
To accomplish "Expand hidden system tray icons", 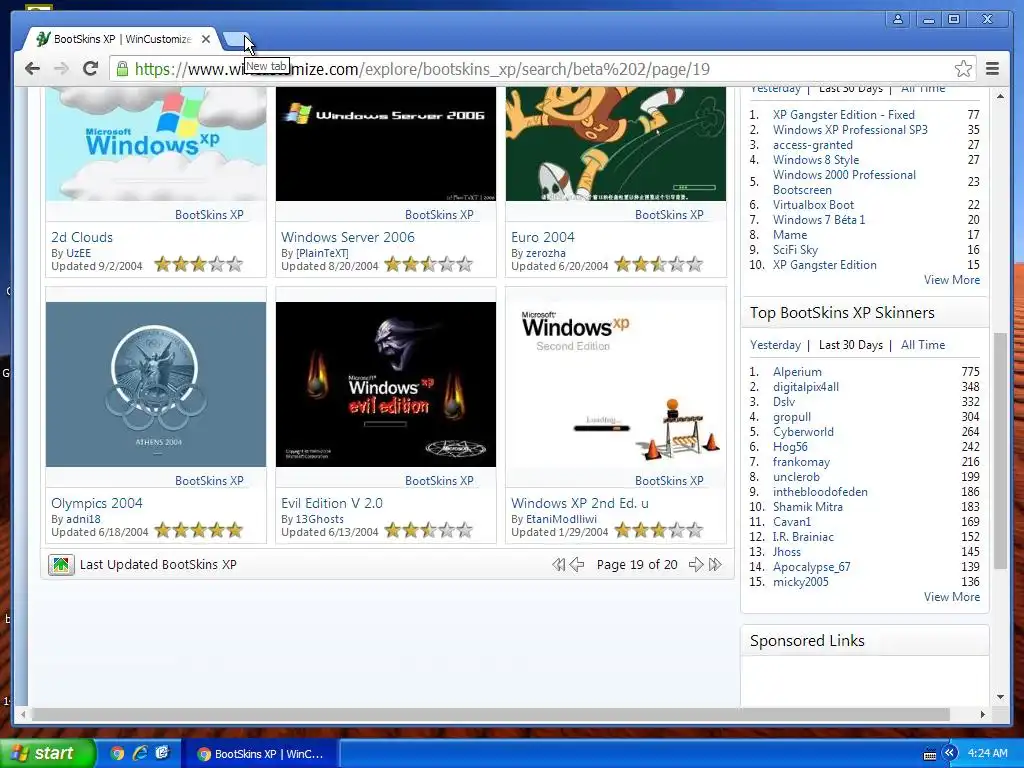I will tap(949, 754).
